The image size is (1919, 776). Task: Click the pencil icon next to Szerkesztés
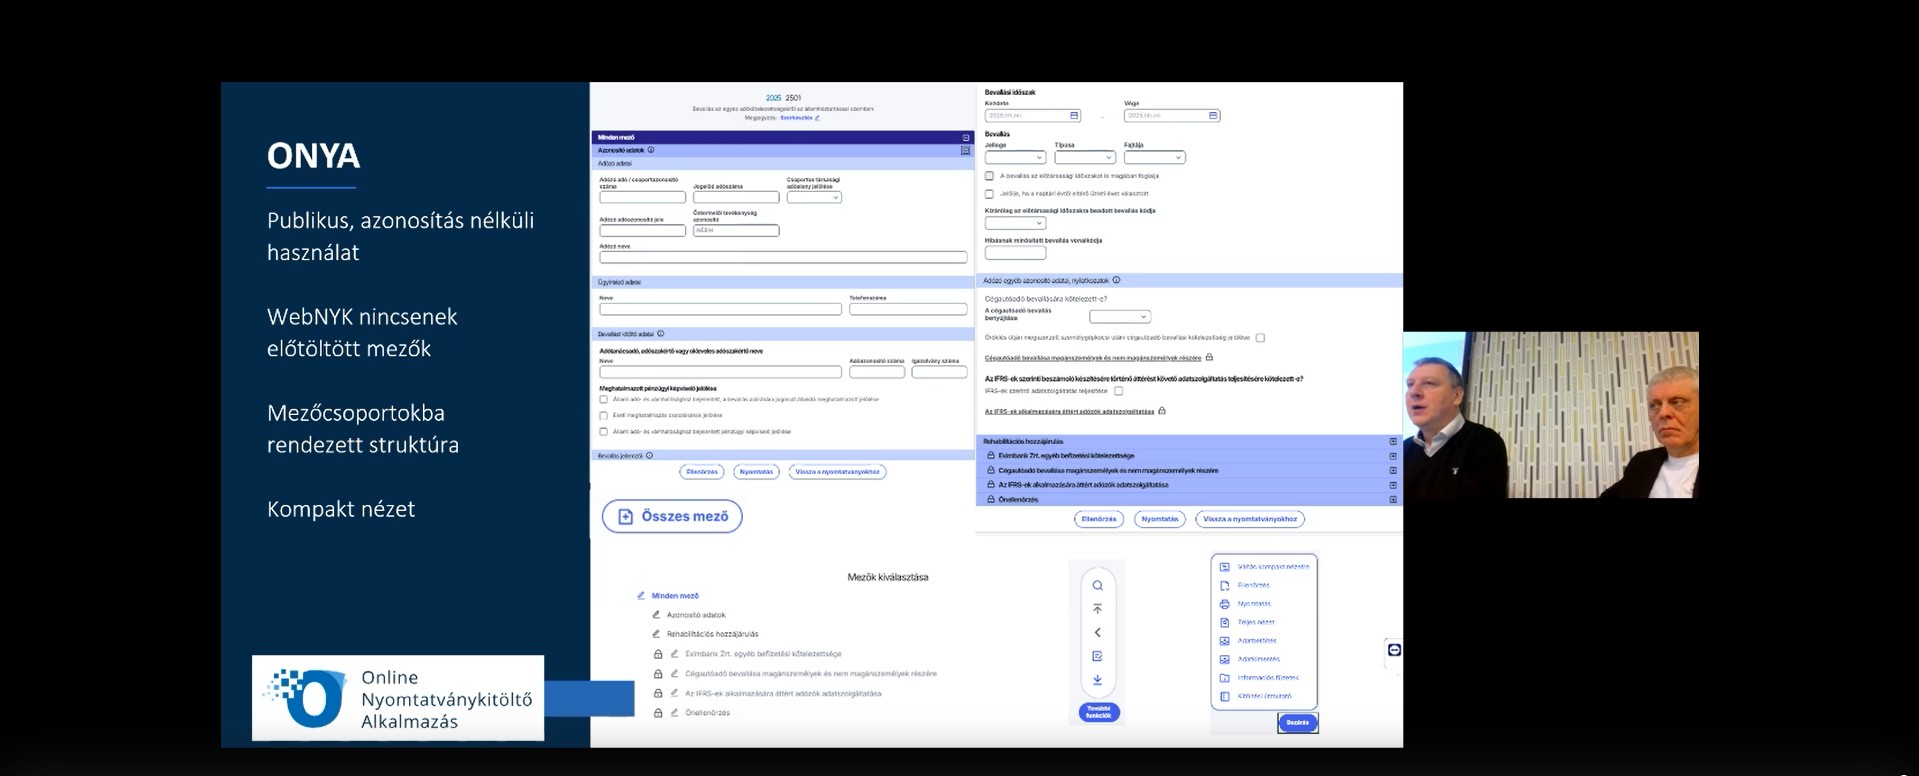[817, 118]
